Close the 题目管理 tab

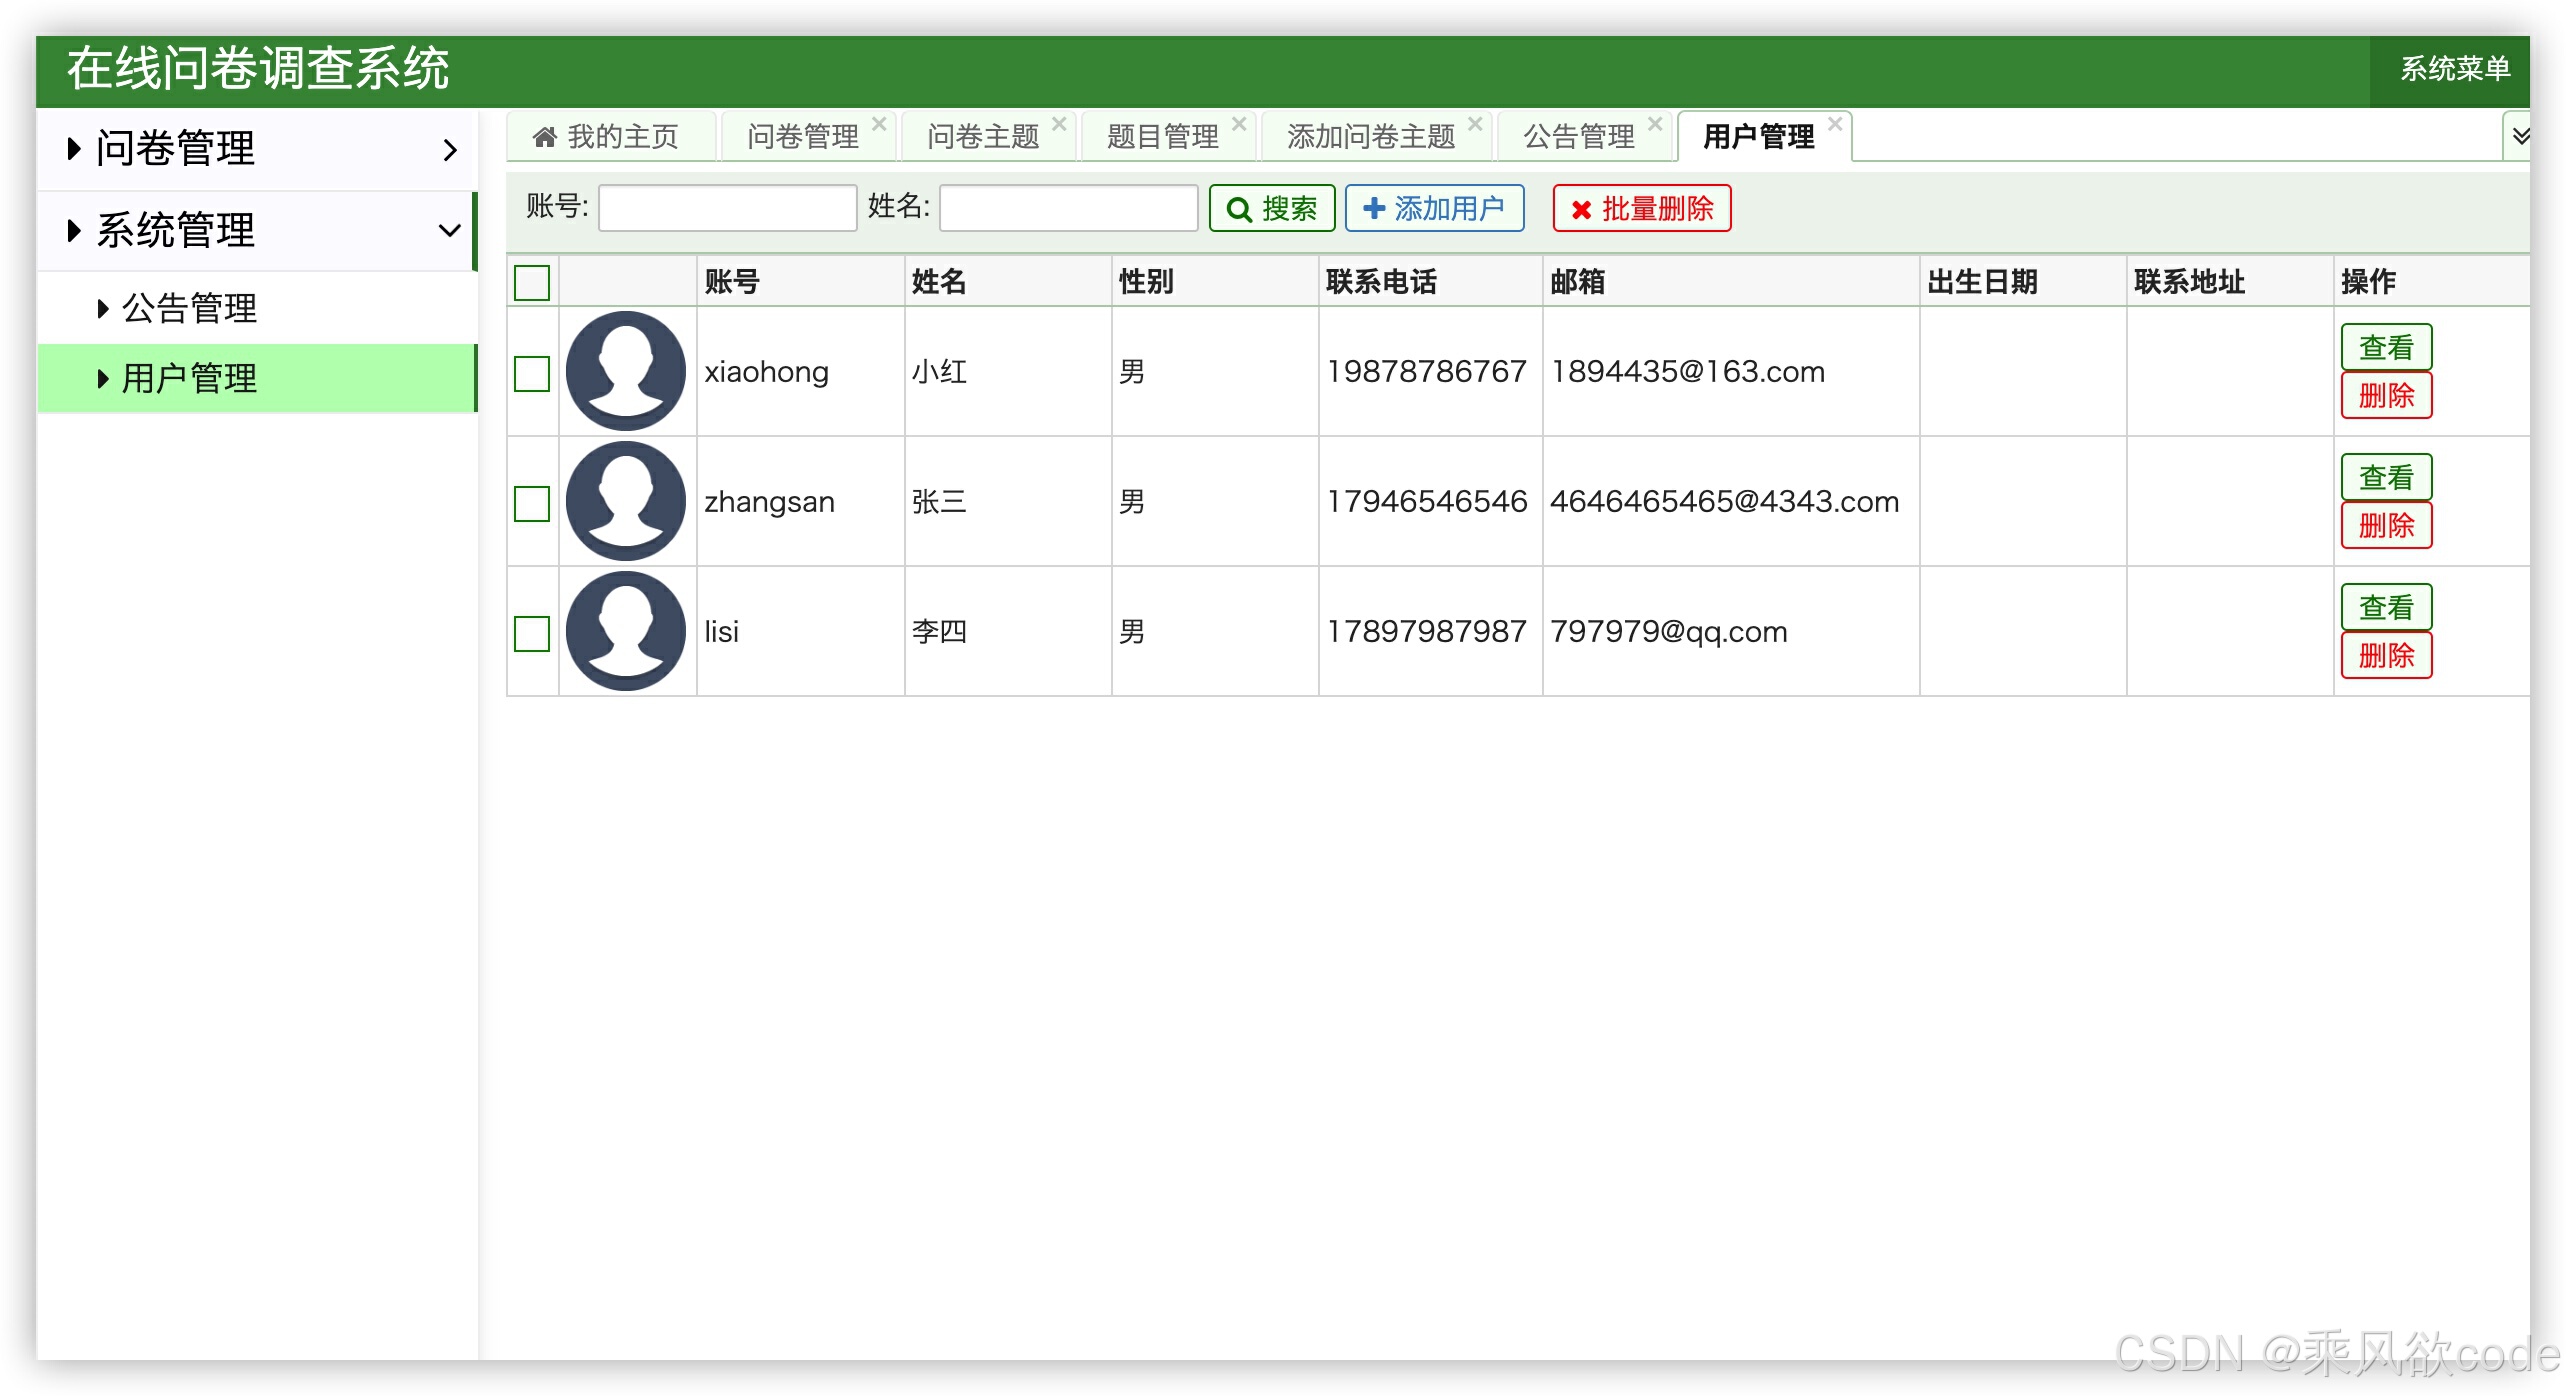click(1239, 124)
